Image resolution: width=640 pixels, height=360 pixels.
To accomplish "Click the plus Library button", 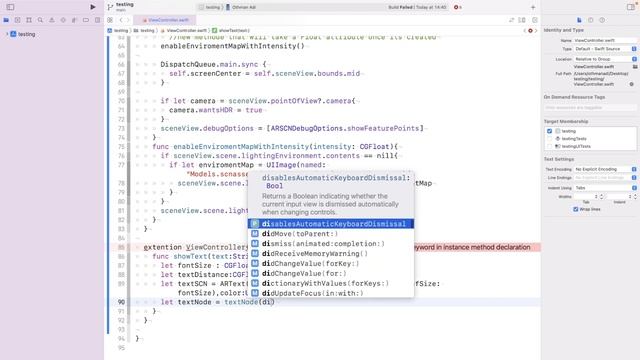I will pos(533,7).
